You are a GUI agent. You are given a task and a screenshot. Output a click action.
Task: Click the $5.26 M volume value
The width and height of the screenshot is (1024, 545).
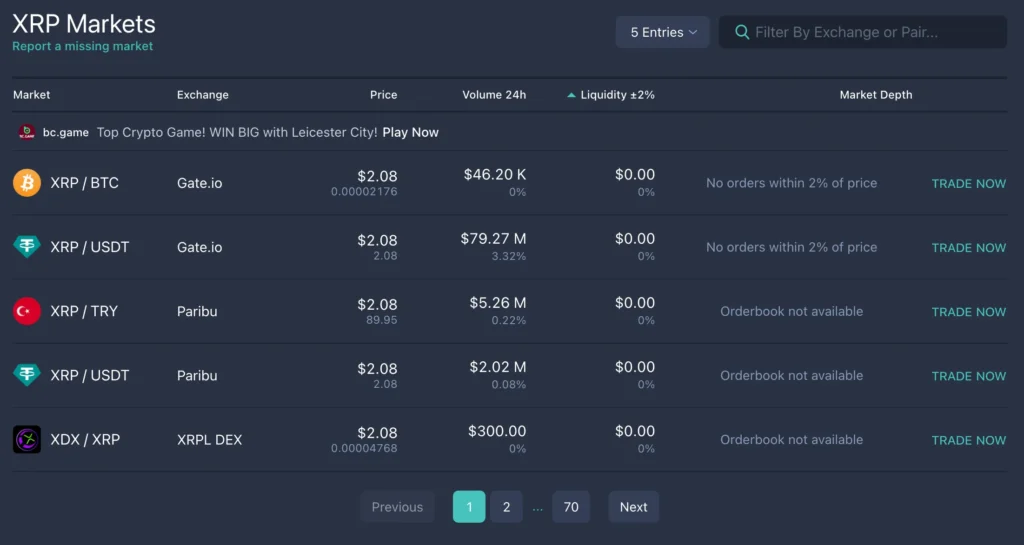tap(498, 303)
